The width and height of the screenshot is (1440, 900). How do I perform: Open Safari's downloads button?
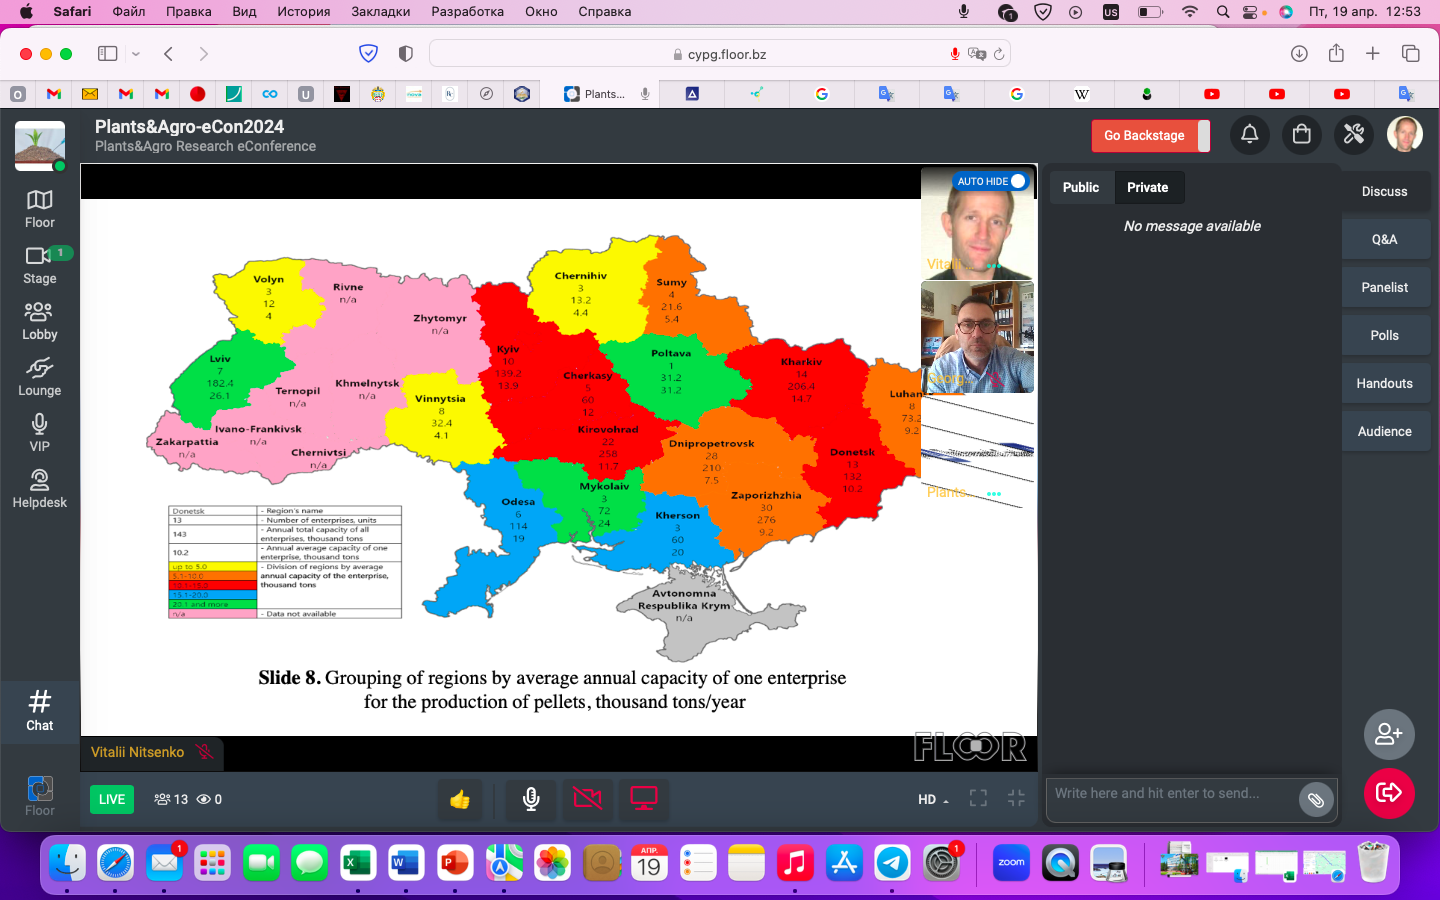tap(1299, 54)
